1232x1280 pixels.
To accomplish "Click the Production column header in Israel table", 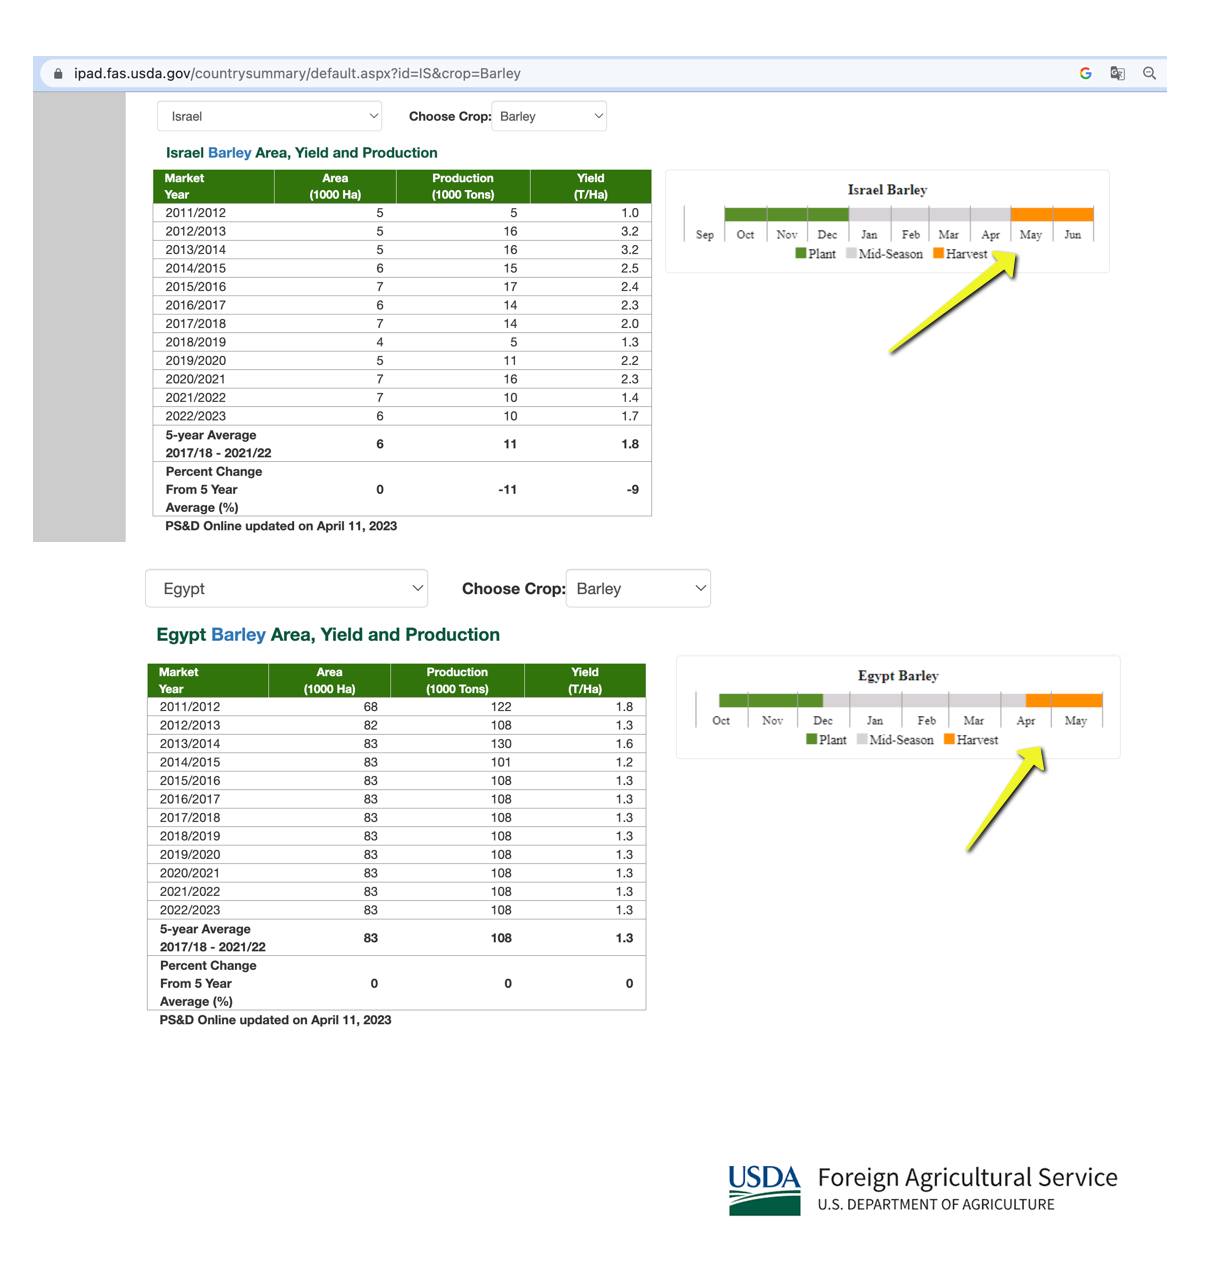I will [462, 186].
